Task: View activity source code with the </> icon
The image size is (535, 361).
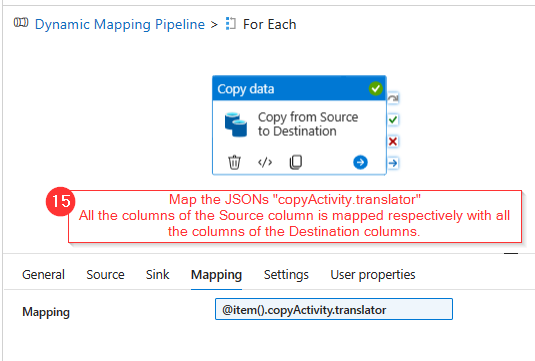Action: point(265,162)
